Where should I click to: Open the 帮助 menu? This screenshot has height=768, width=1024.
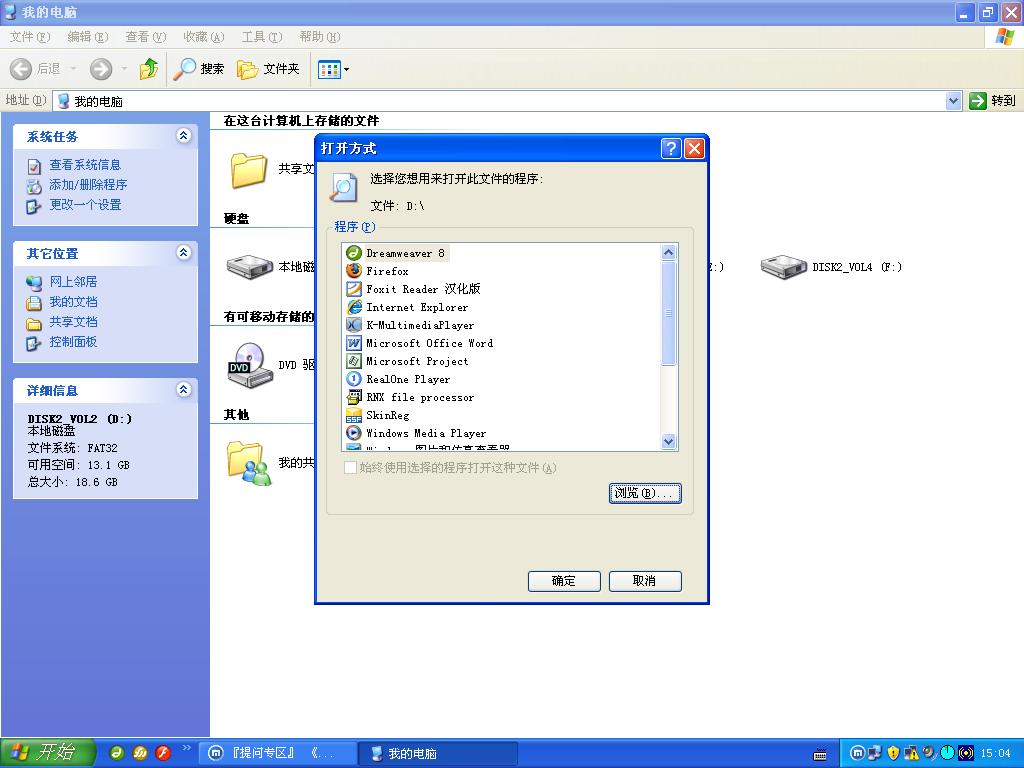(320, 37)
